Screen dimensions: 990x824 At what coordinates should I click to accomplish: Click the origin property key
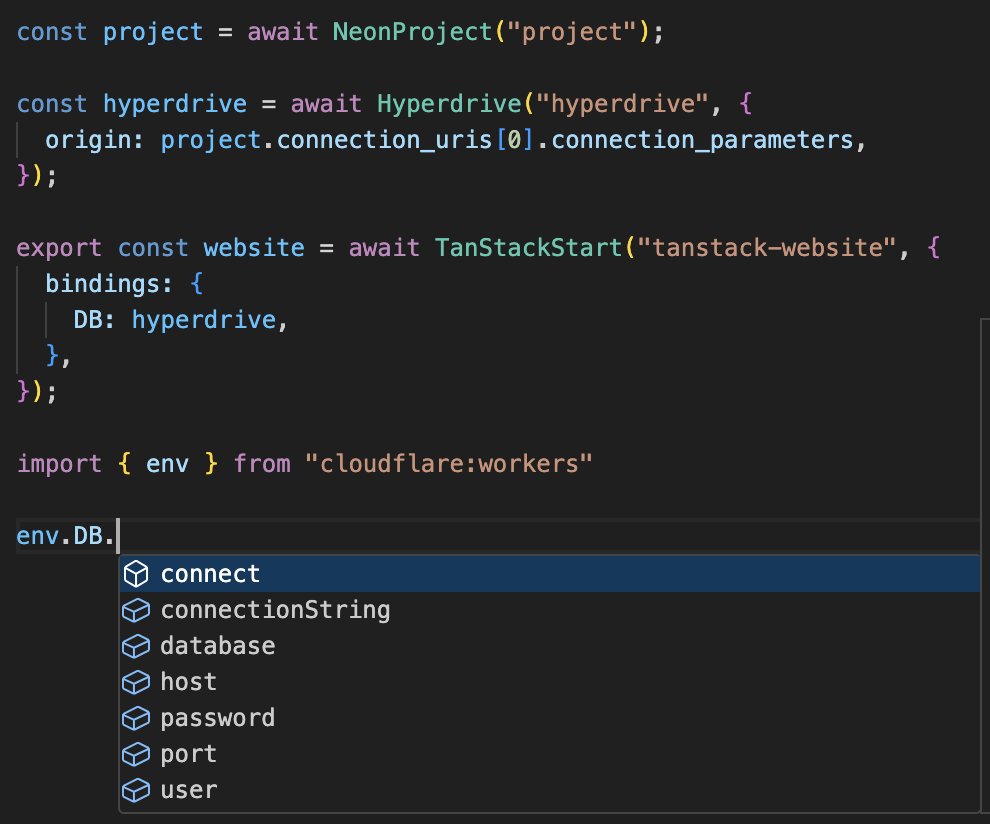(87, 140)
